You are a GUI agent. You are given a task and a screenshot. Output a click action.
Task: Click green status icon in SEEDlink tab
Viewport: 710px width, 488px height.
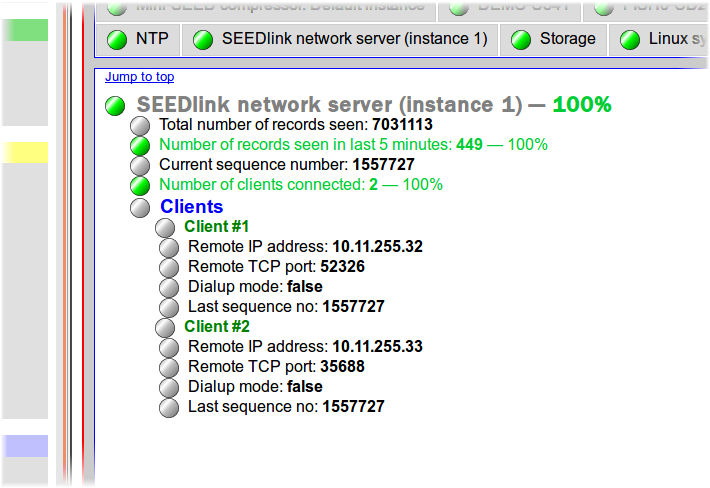tap(203, 40)
